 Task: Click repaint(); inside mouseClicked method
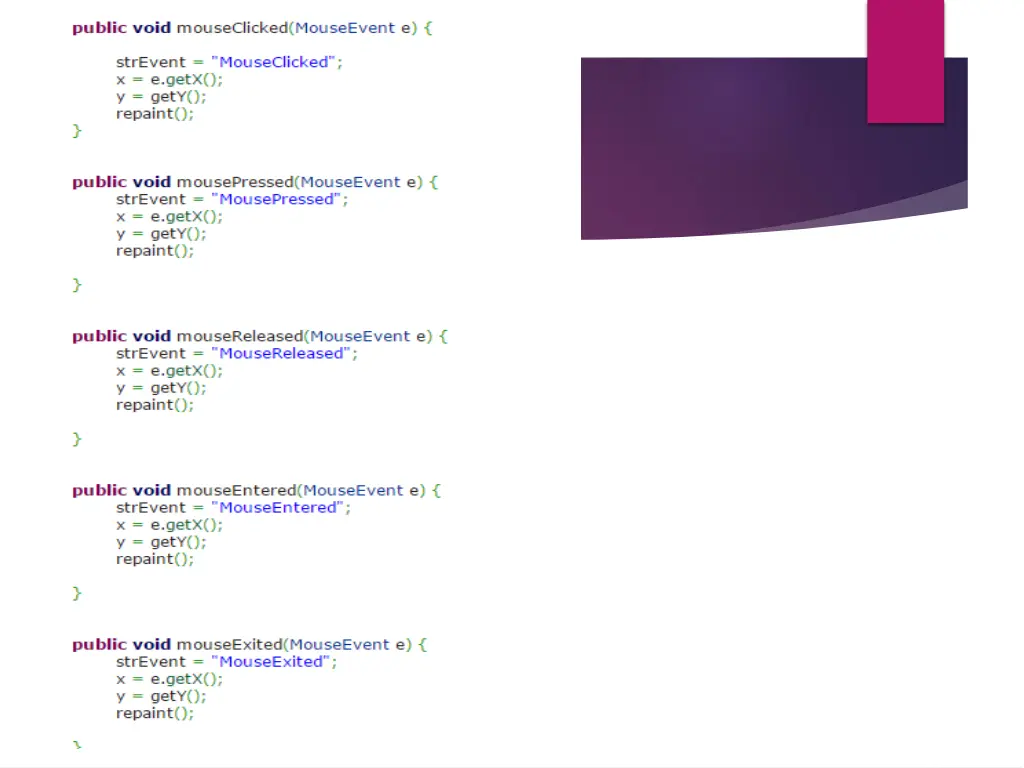click(155, 114)
